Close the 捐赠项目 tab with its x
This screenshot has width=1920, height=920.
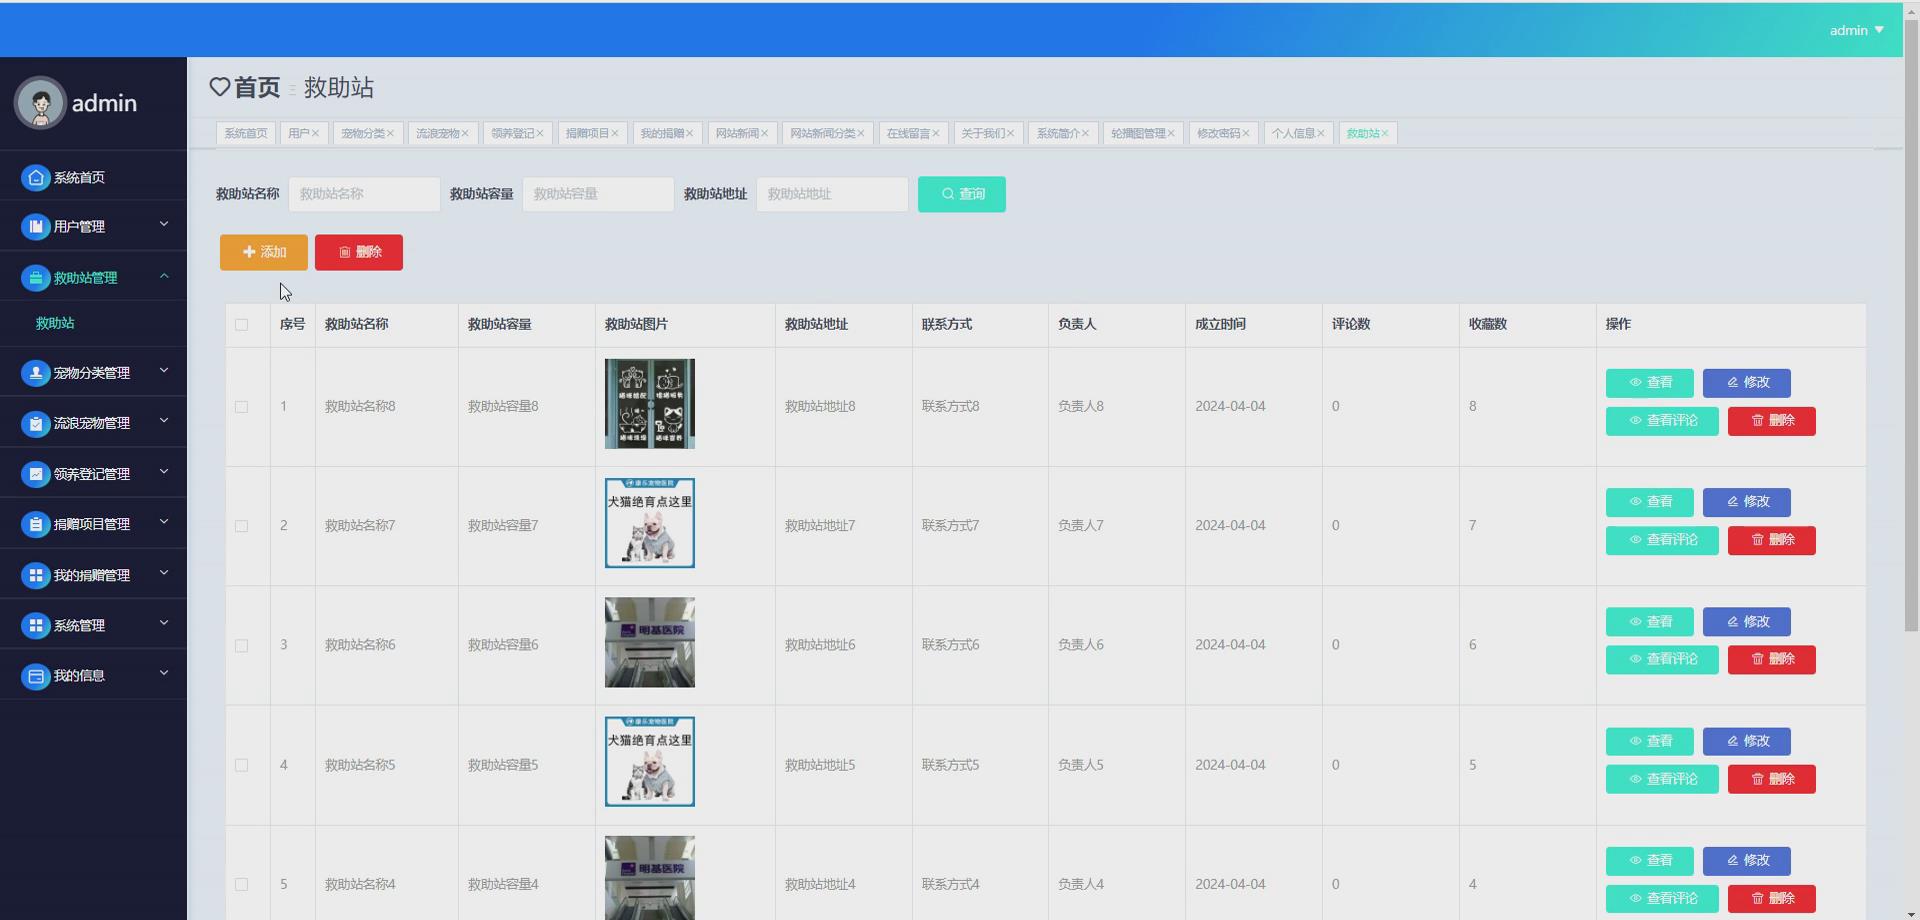[615, 133]
